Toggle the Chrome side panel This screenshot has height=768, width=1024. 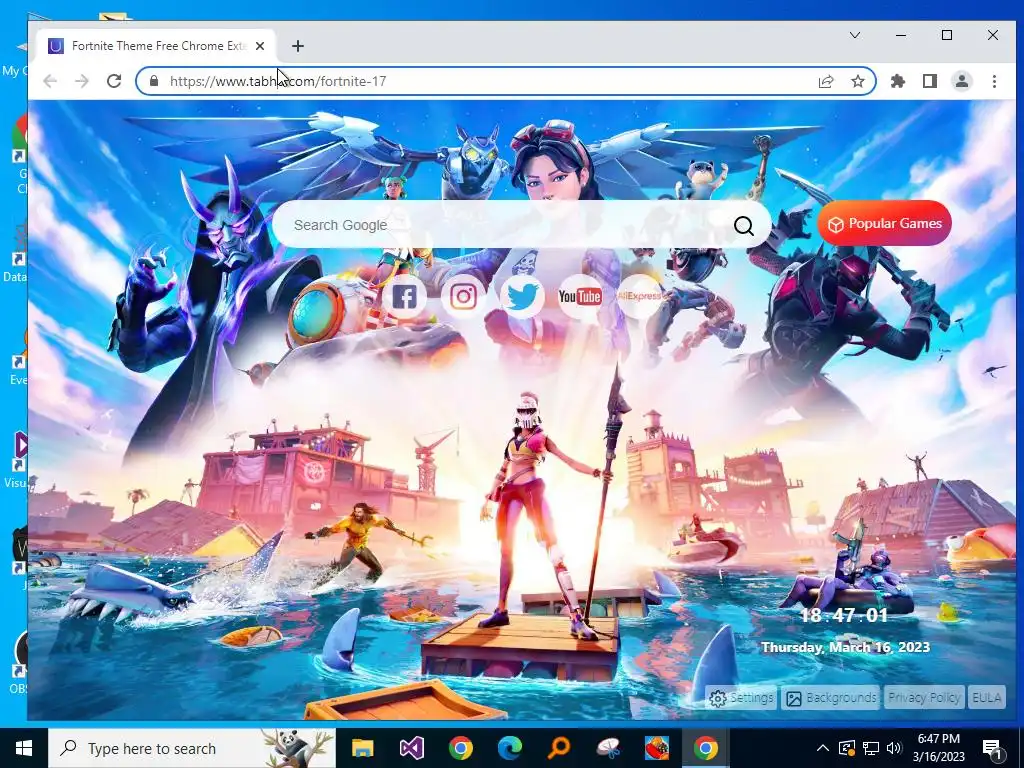pos(930,81)
